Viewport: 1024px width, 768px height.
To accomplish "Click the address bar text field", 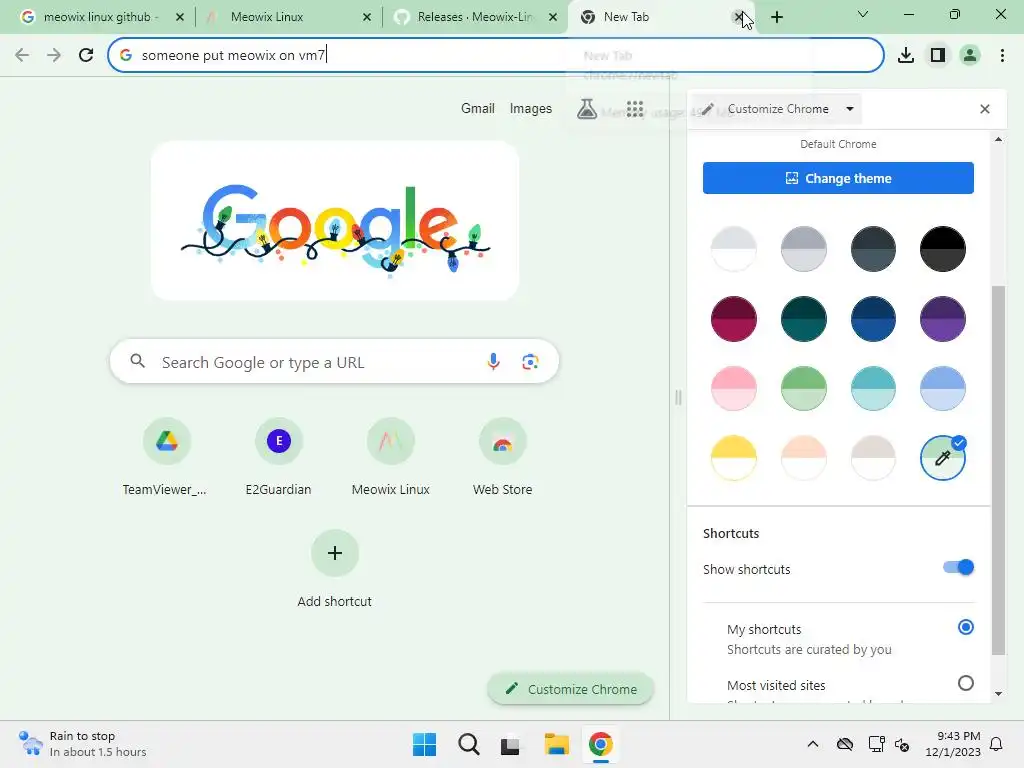I will tap(496, 56).
